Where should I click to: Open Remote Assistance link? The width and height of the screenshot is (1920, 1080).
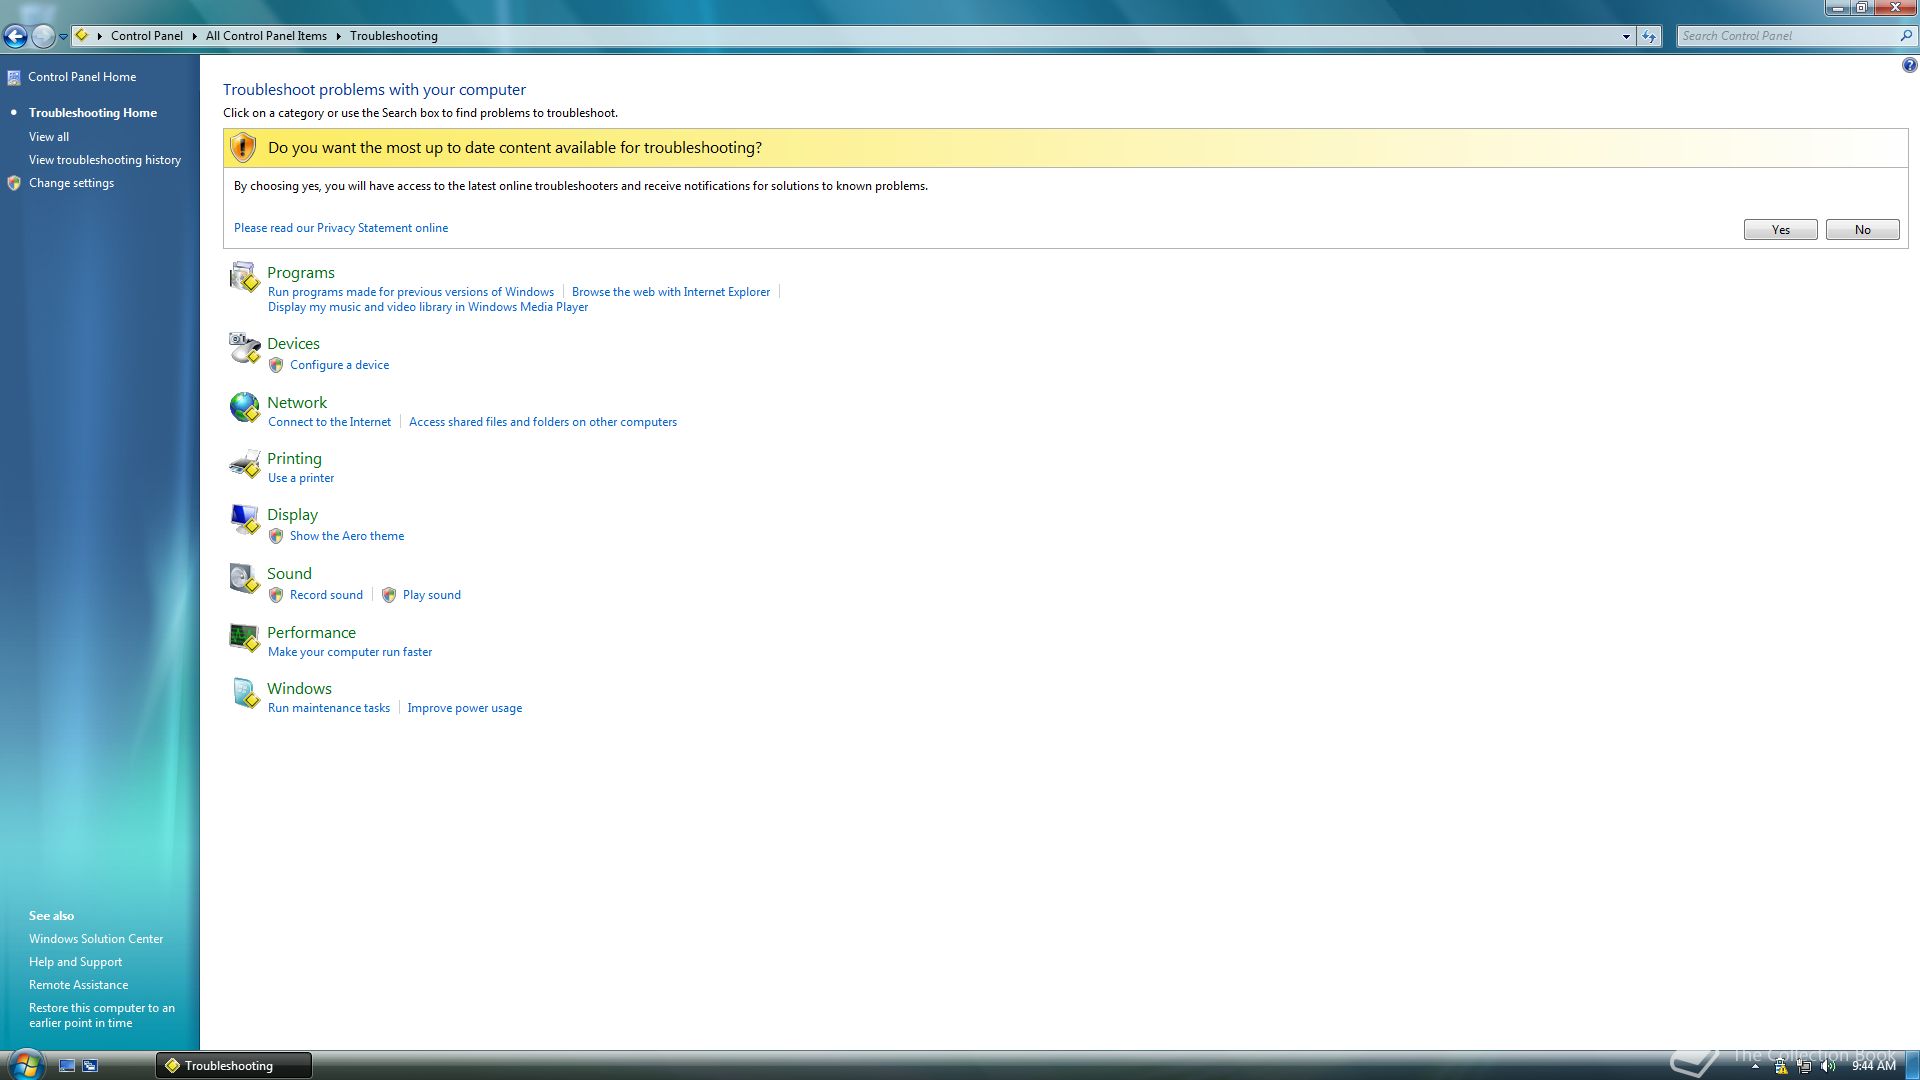point(78,985)
